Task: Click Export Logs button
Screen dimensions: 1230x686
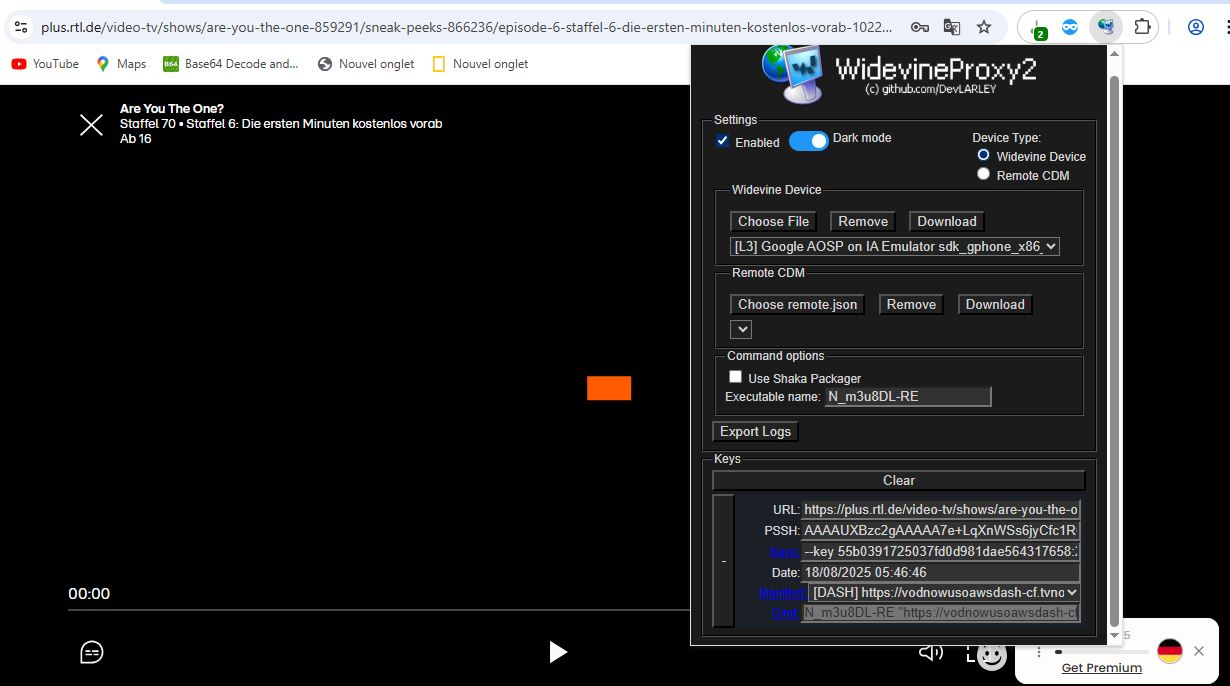Action: 755,432
